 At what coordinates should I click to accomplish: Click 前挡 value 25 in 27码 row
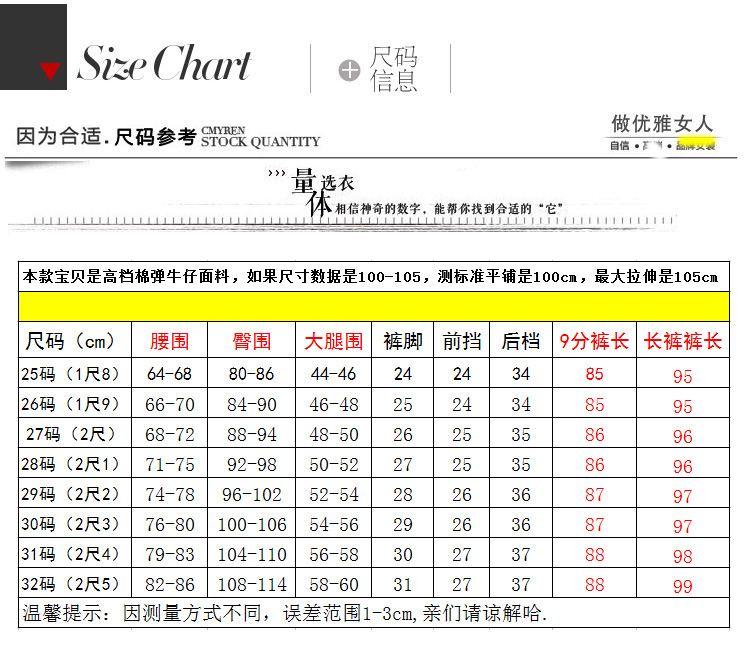click(462, 435)
